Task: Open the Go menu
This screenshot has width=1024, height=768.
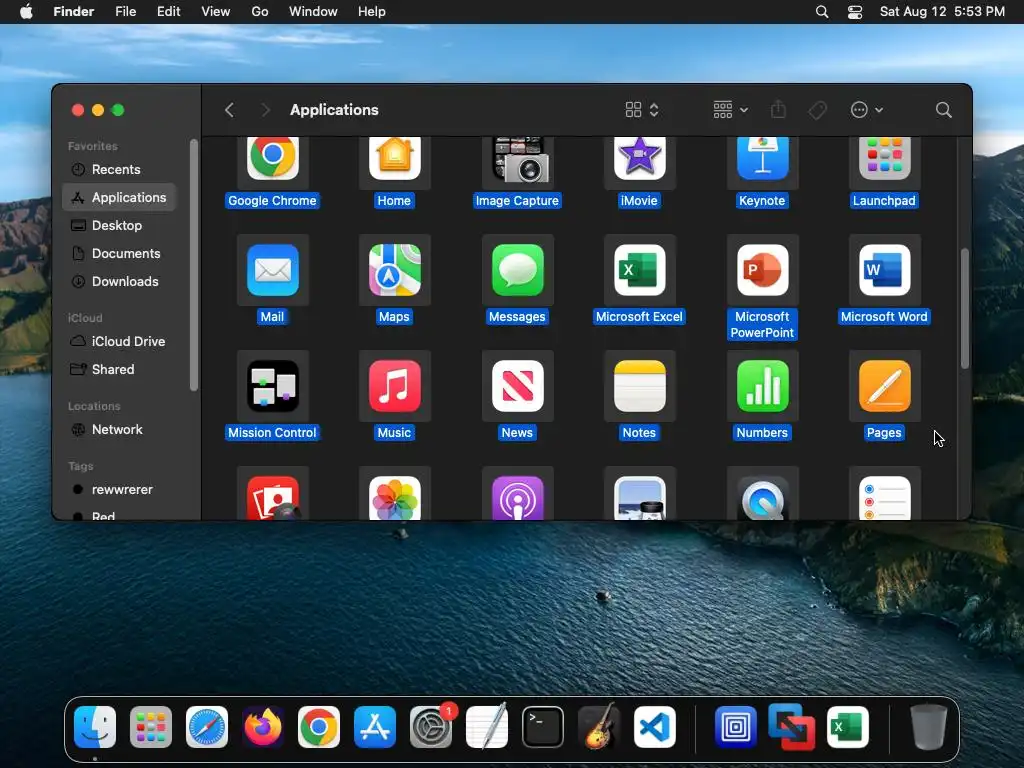Action: (260, 12)
